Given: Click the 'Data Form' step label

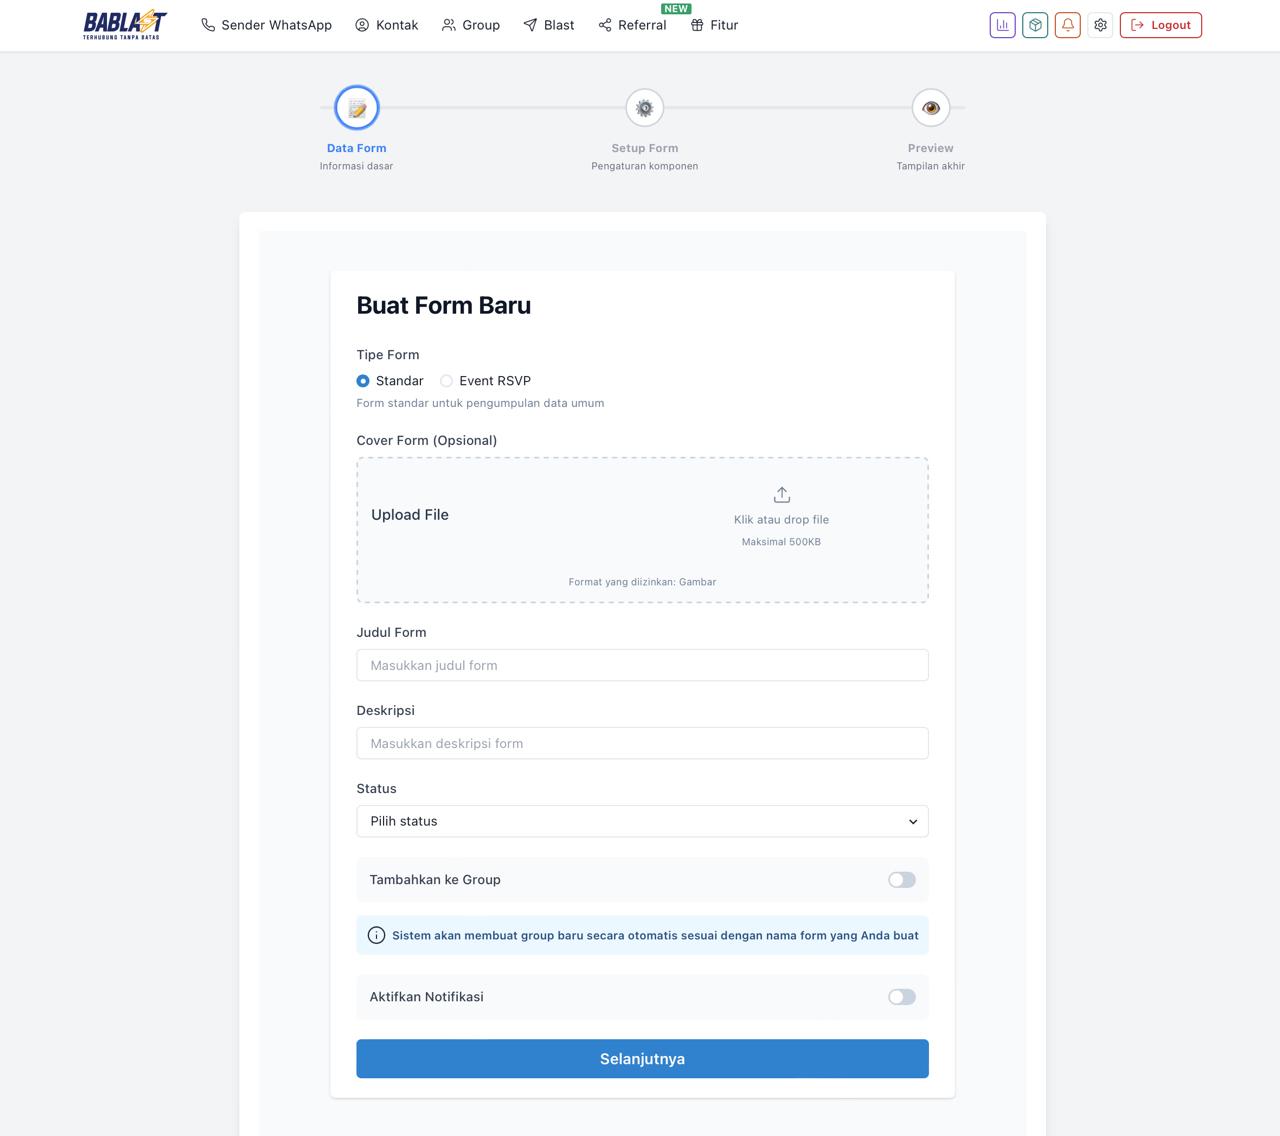Looking at the screenshot, I should click(357, 148).
